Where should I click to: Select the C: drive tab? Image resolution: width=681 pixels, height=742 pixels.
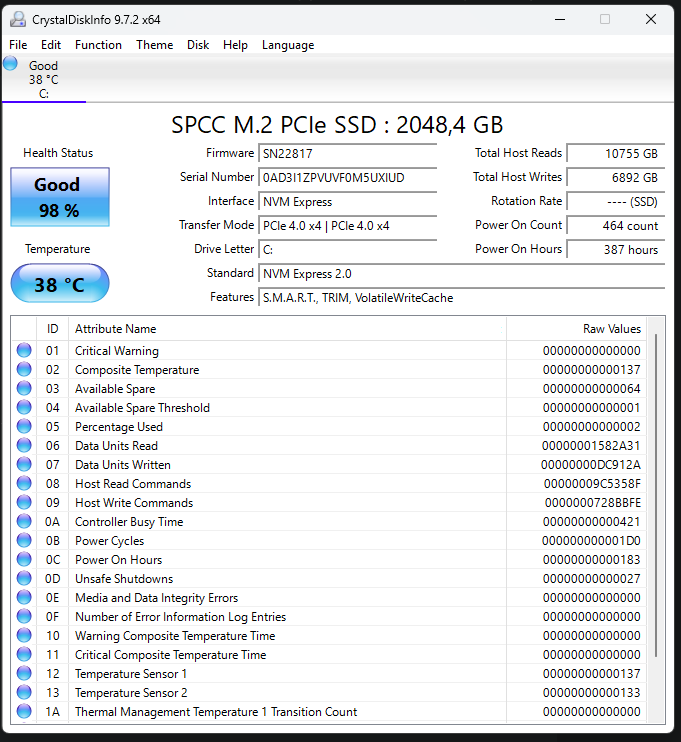click(43, 80)
